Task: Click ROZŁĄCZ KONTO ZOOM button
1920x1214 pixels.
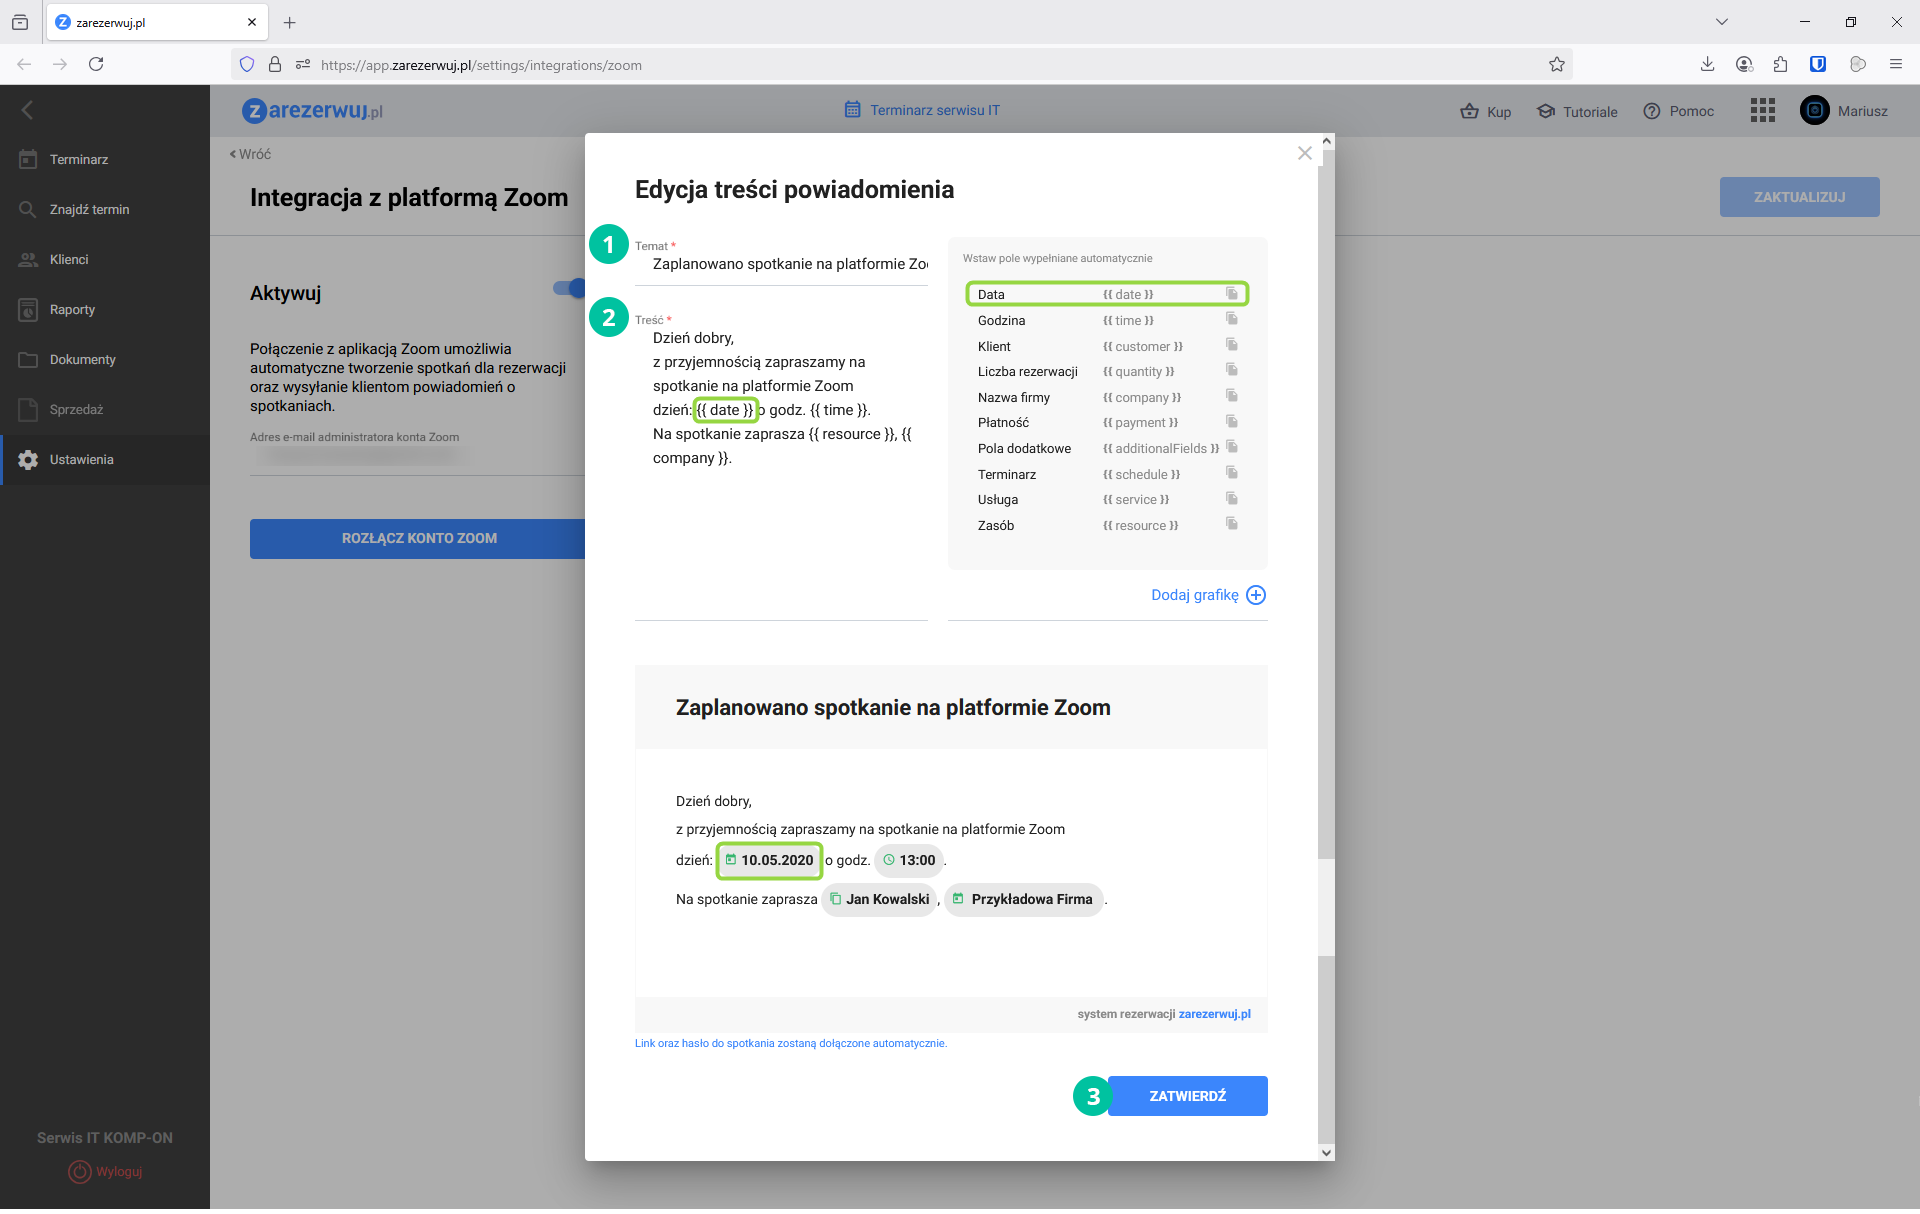Action: [418, 538]
